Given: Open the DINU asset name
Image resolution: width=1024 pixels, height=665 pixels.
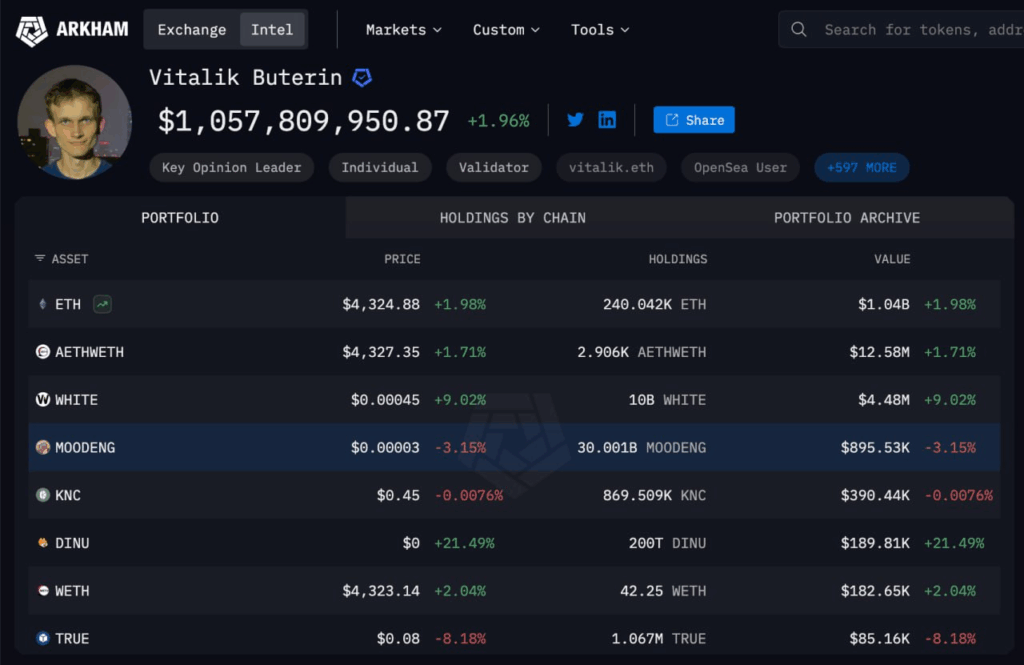Looking at the screenshot, I should coord(72,543).
